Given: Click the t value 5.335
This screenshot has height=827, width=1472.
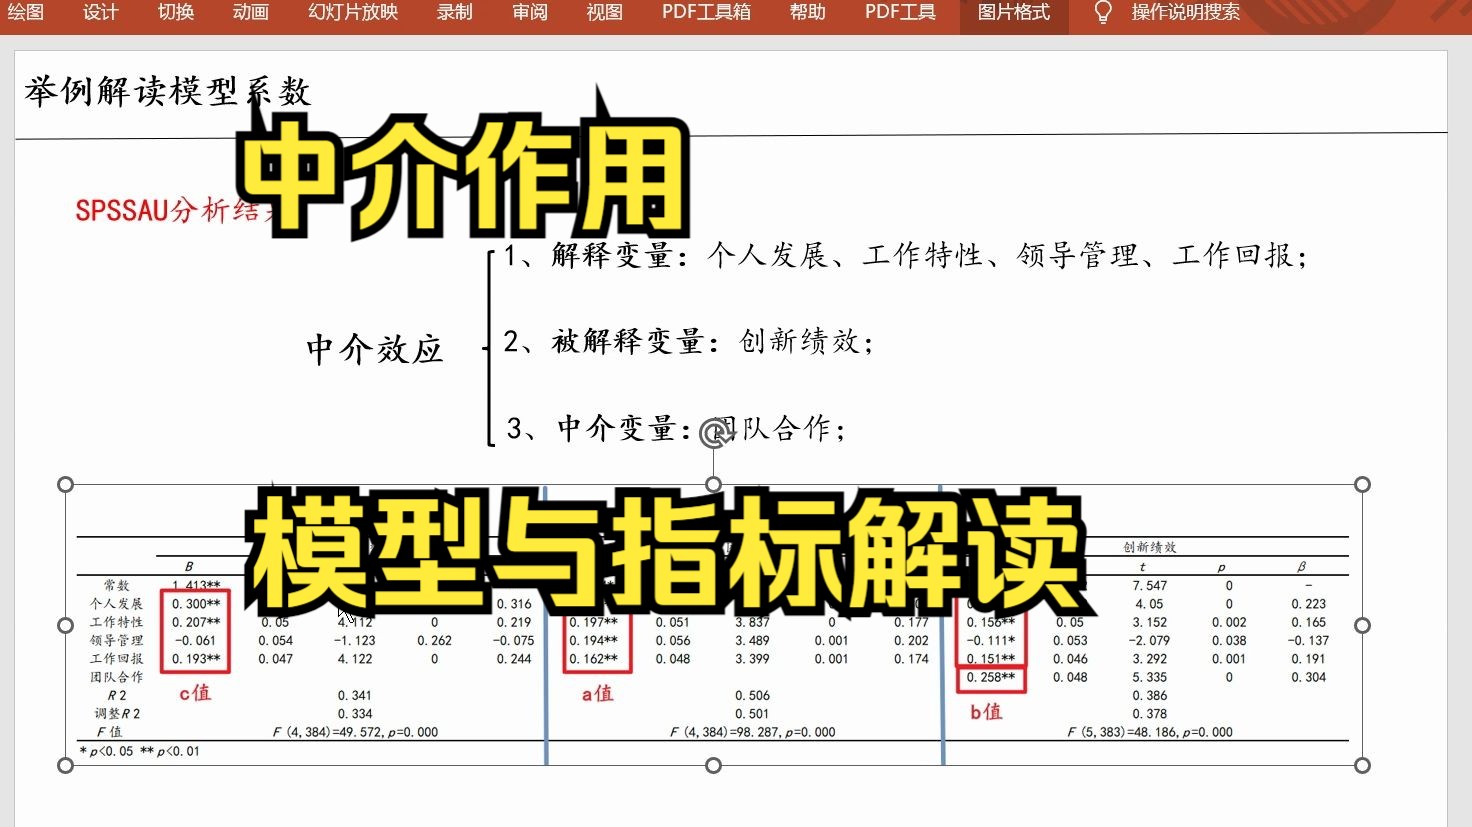Looking at the screenshot, I should pyautogui.click(x=1150, y=677).
